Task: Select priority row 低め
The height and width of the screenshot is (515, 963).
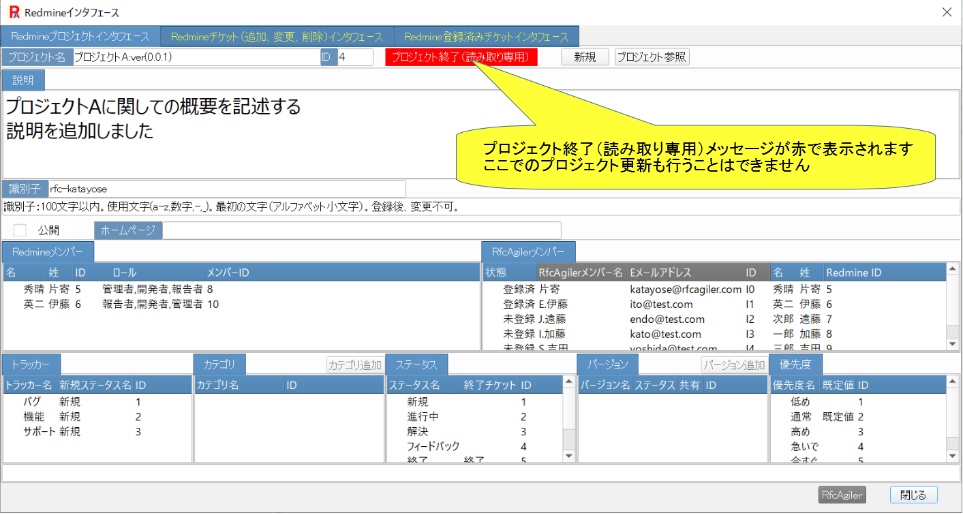Action: pyautogui.click(x=858, y=402)
